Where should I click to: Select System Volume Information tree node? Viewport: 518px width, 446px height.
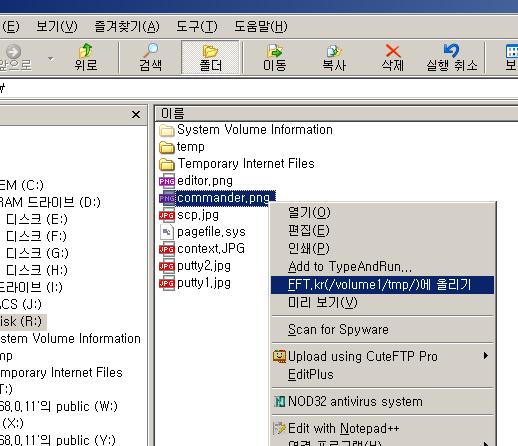coord(70,338)
